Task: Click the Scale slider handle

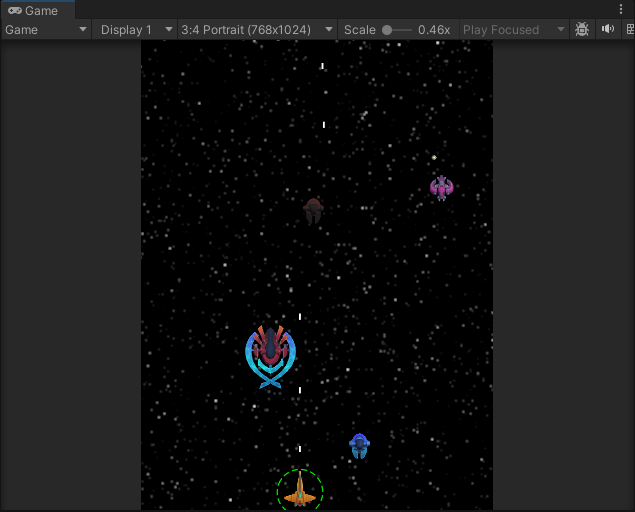Action: 387,30
